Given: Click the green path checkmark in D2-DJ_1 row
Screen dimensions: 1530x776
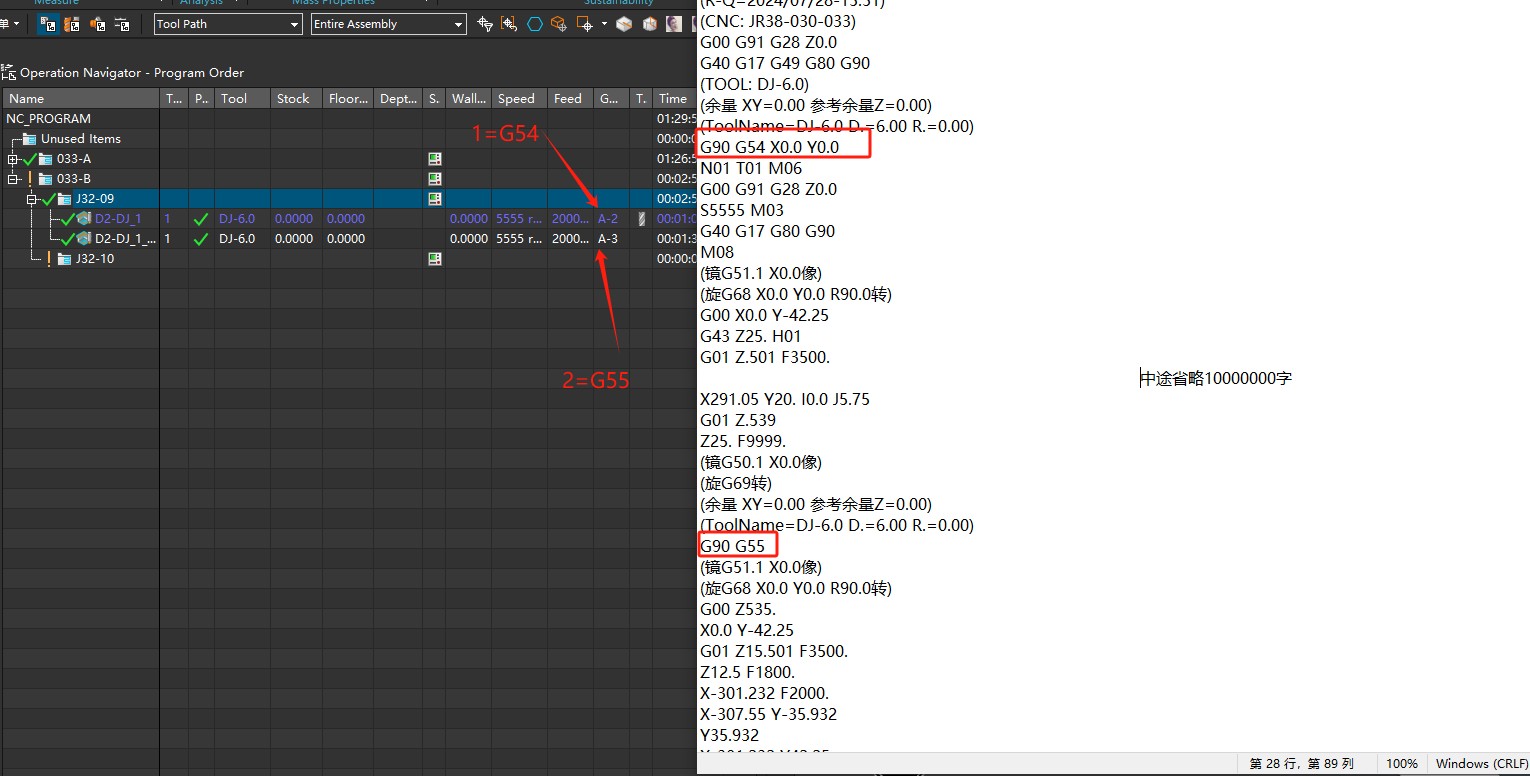Looking at the screenshot, I should click(201, 219).
